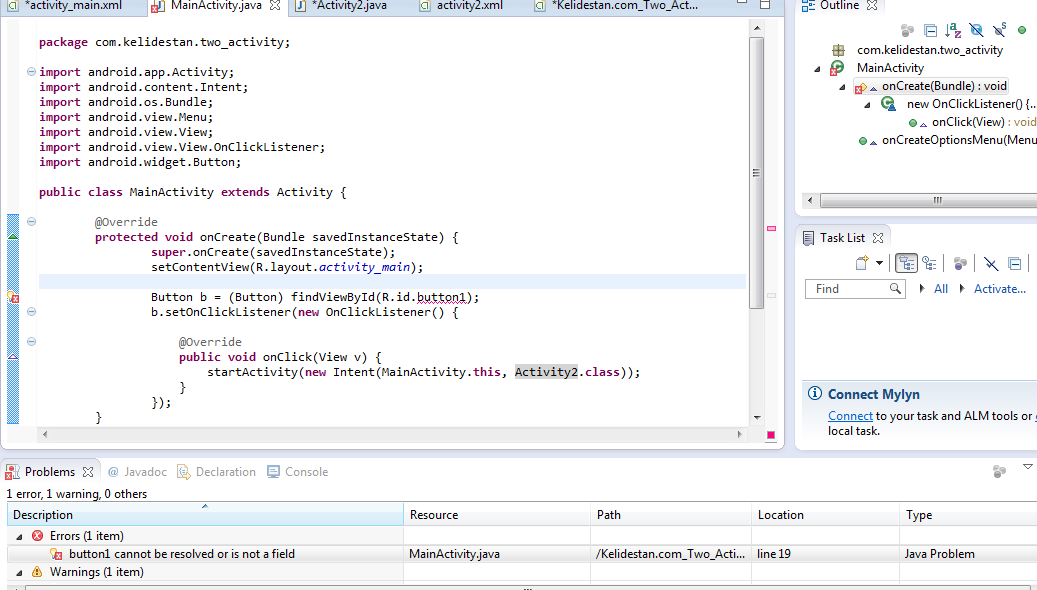
Task: Select the Problems tab
Action: coord(50,472)
